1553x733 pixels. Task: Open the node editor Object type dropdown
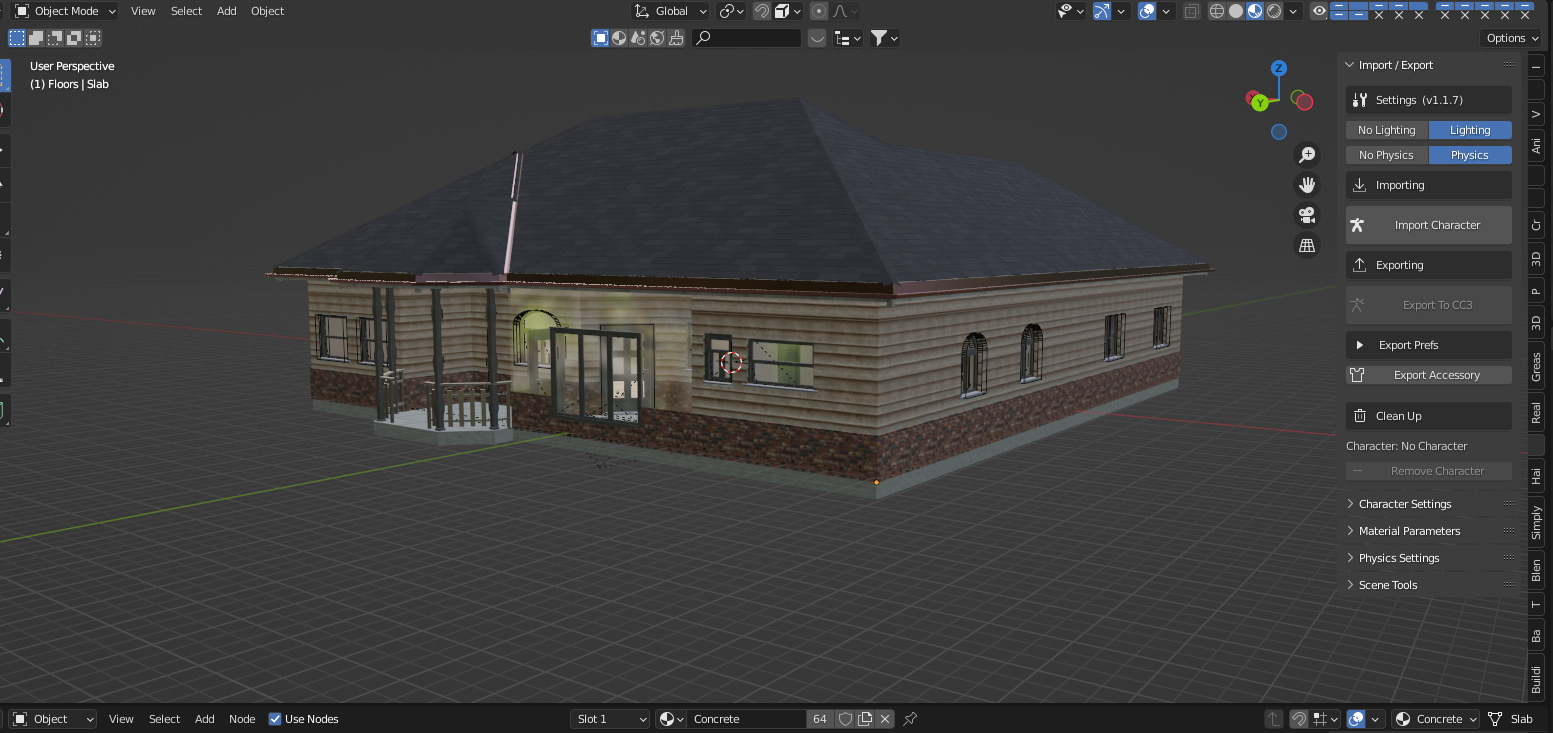pyautogui.click(x=53, y=719)
